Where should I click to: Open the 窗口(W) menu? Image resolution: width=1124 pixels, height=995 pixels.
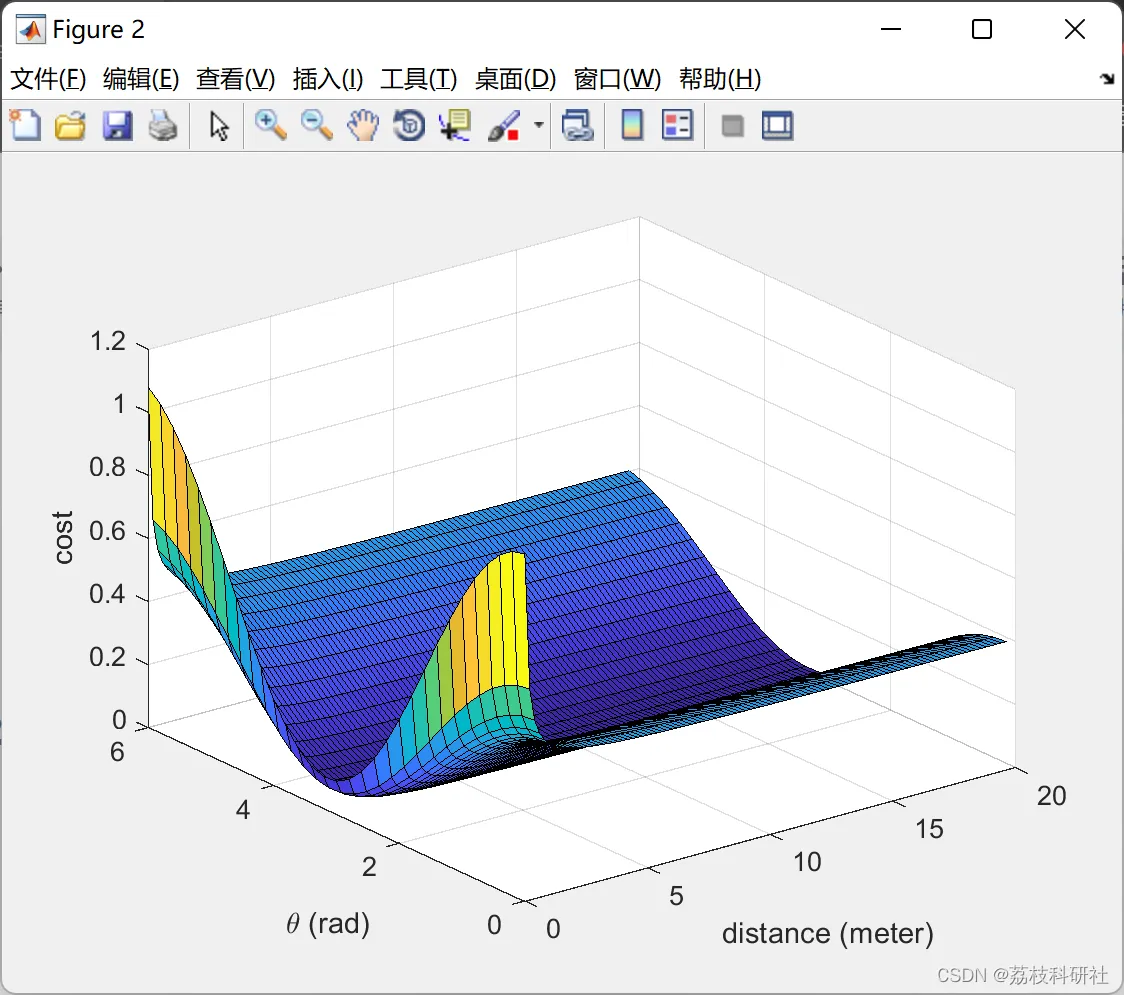point(617,79)
